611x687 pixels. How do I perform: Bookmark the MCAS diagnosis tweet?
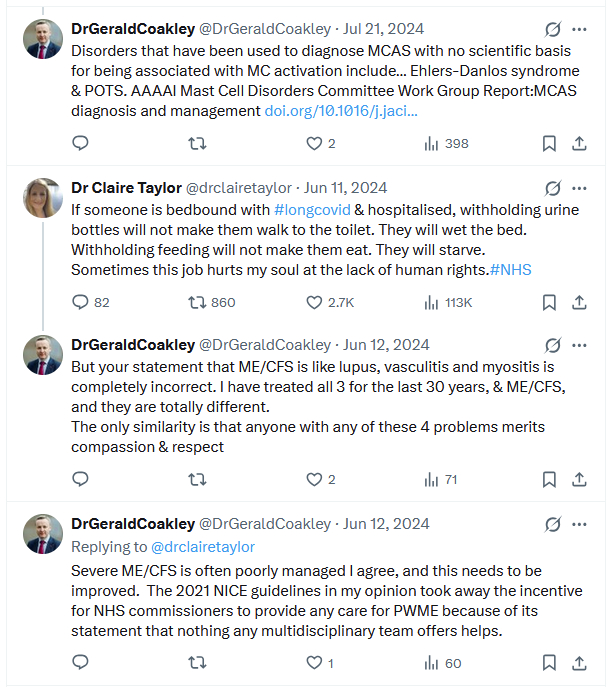(x=549, y=144)
